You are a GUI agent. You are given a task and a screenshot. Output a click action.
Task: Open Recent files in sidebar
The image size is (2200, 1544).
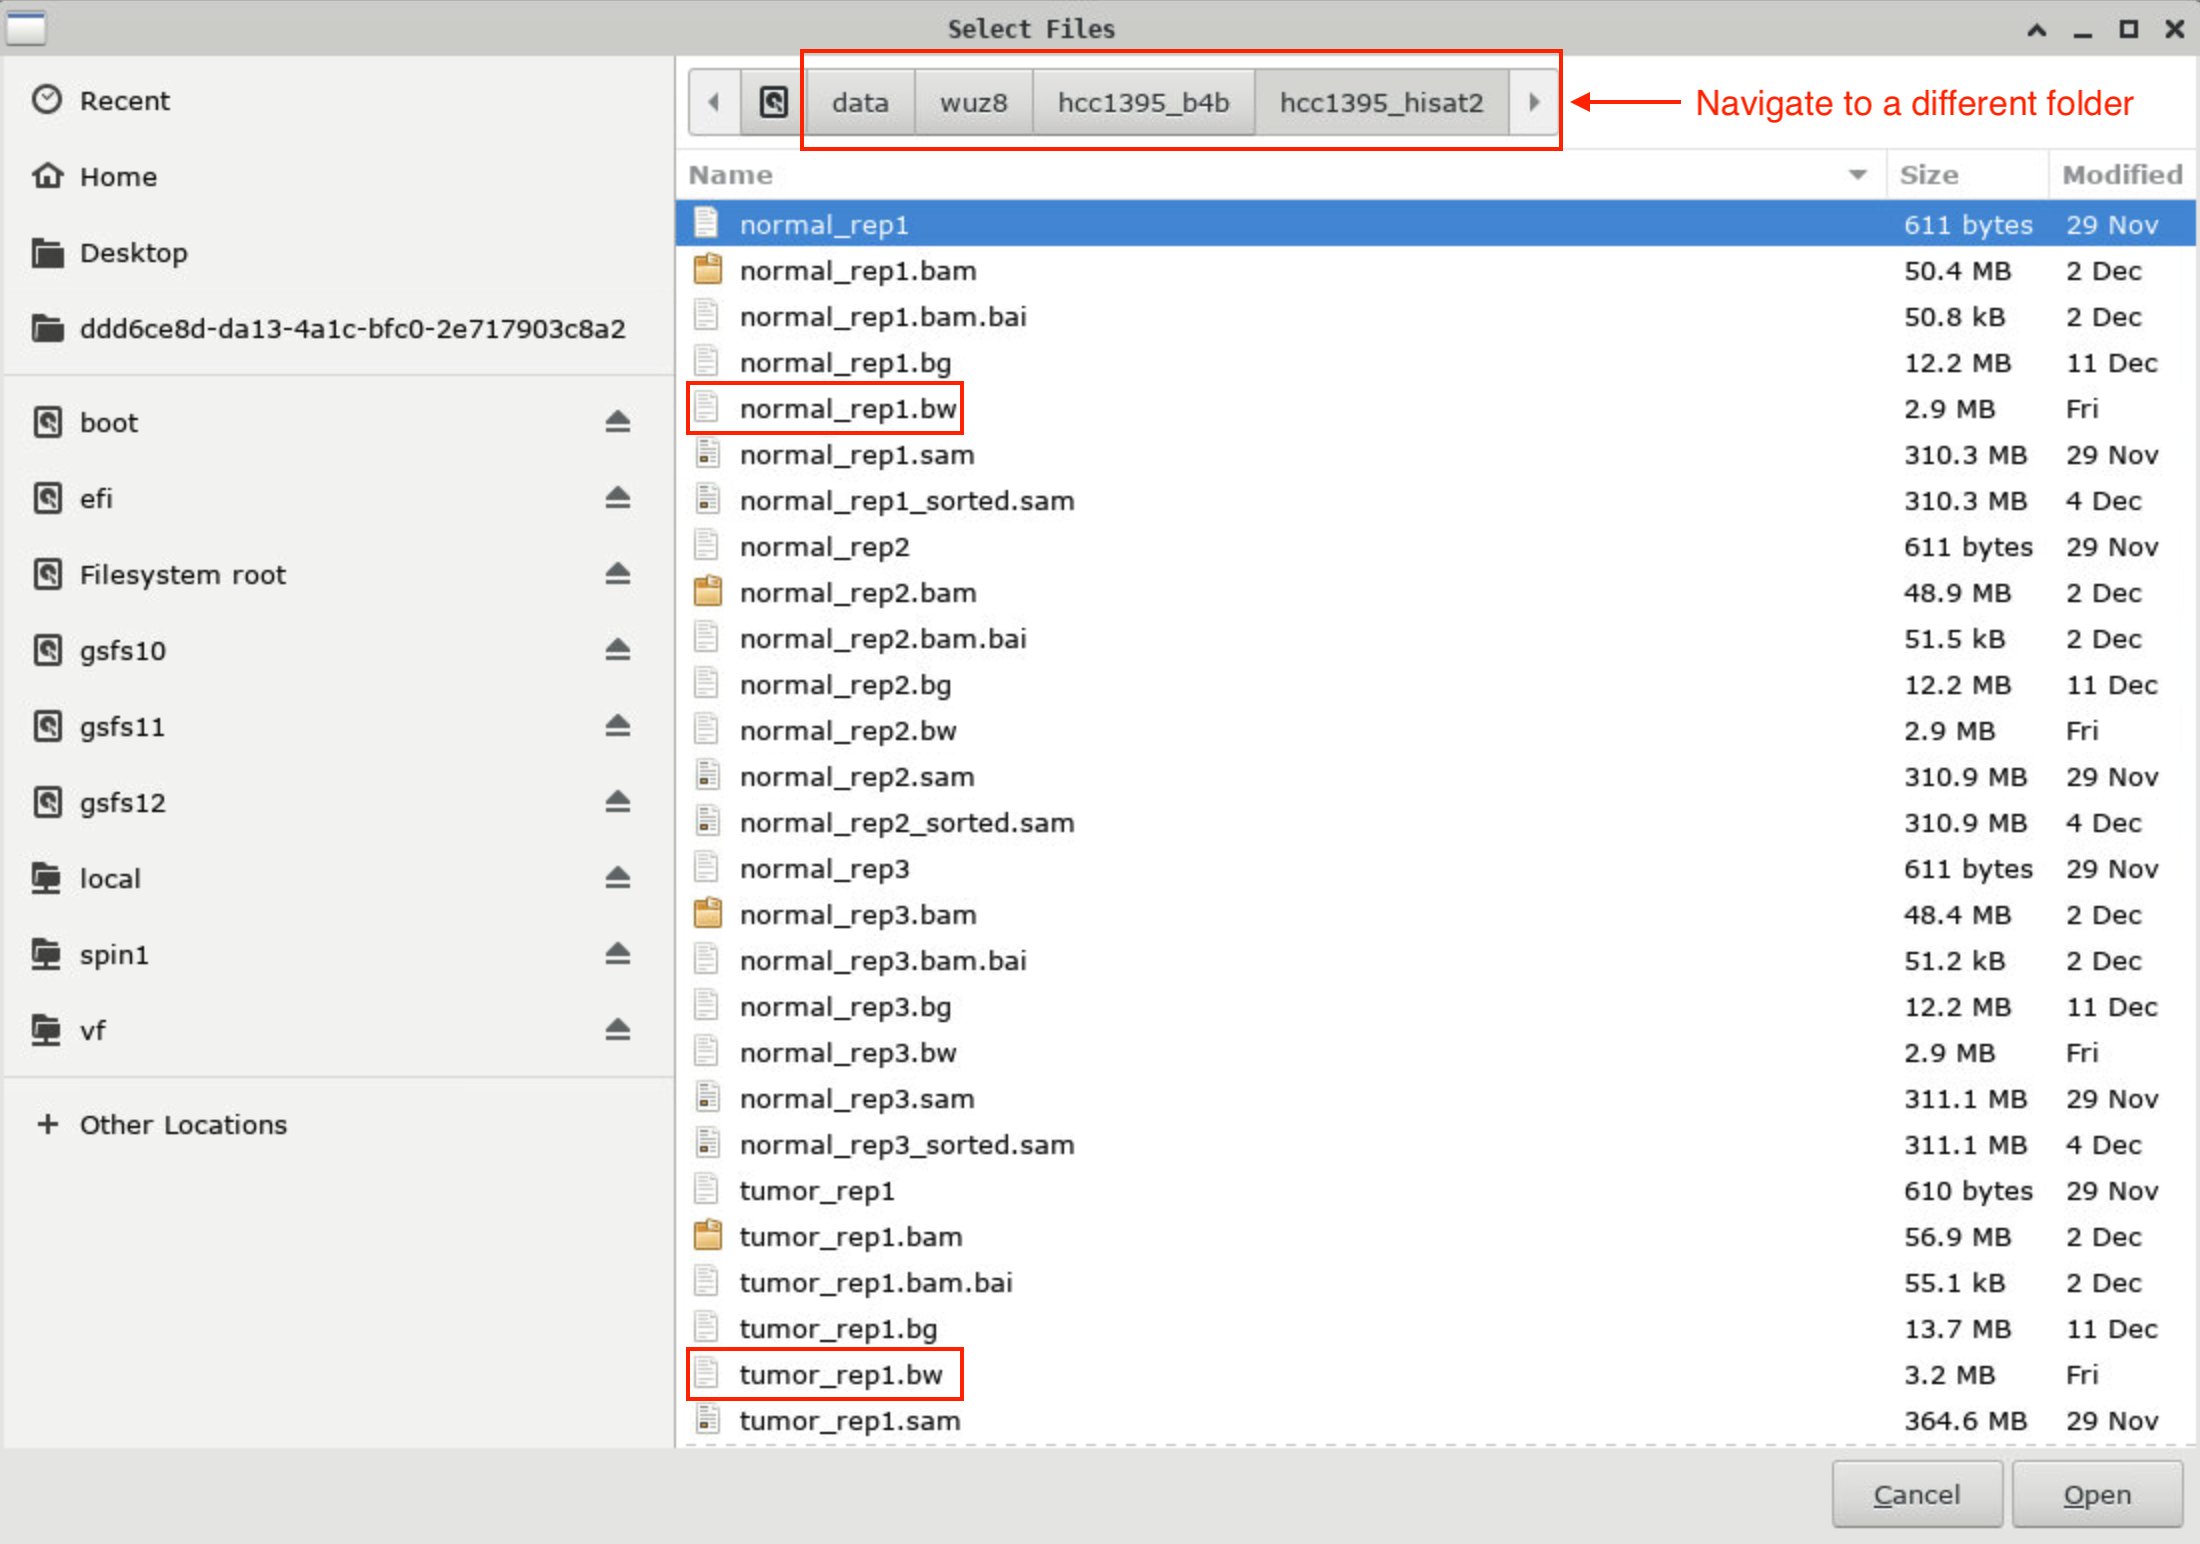[x=124, y=101]
